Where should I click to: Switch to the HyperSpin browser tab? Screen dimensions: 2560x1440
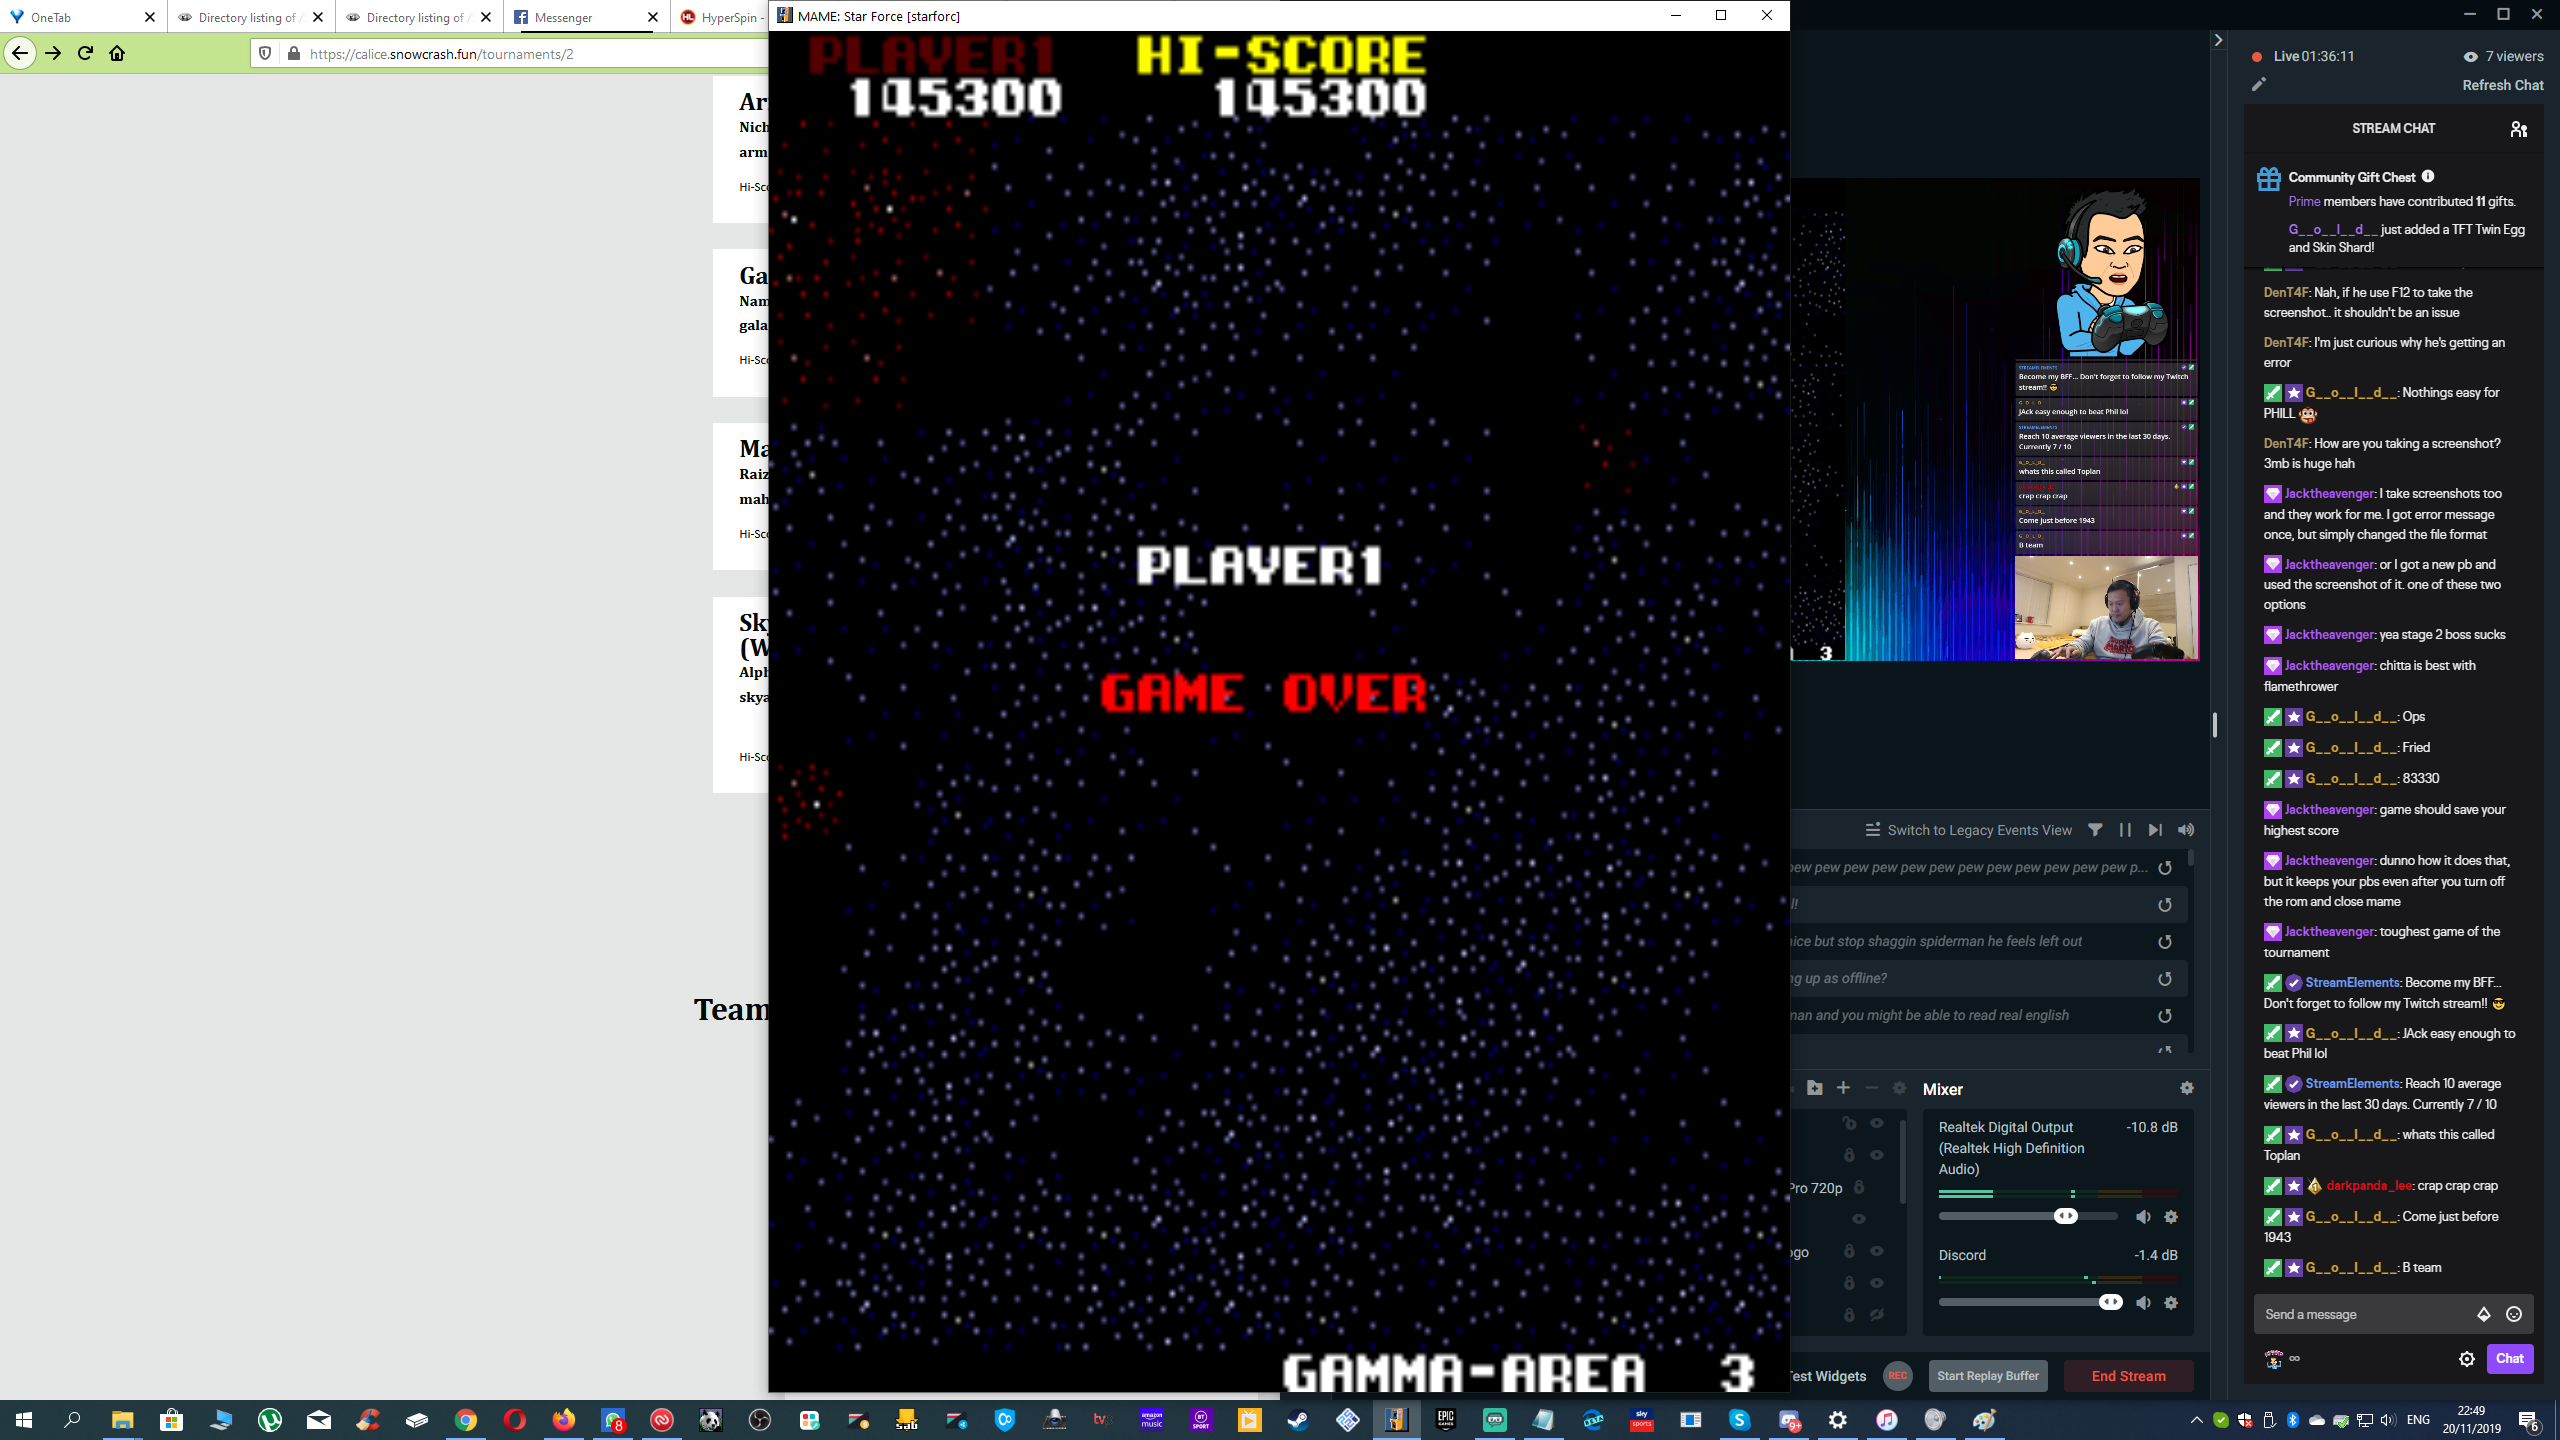[x=720, y=17]
